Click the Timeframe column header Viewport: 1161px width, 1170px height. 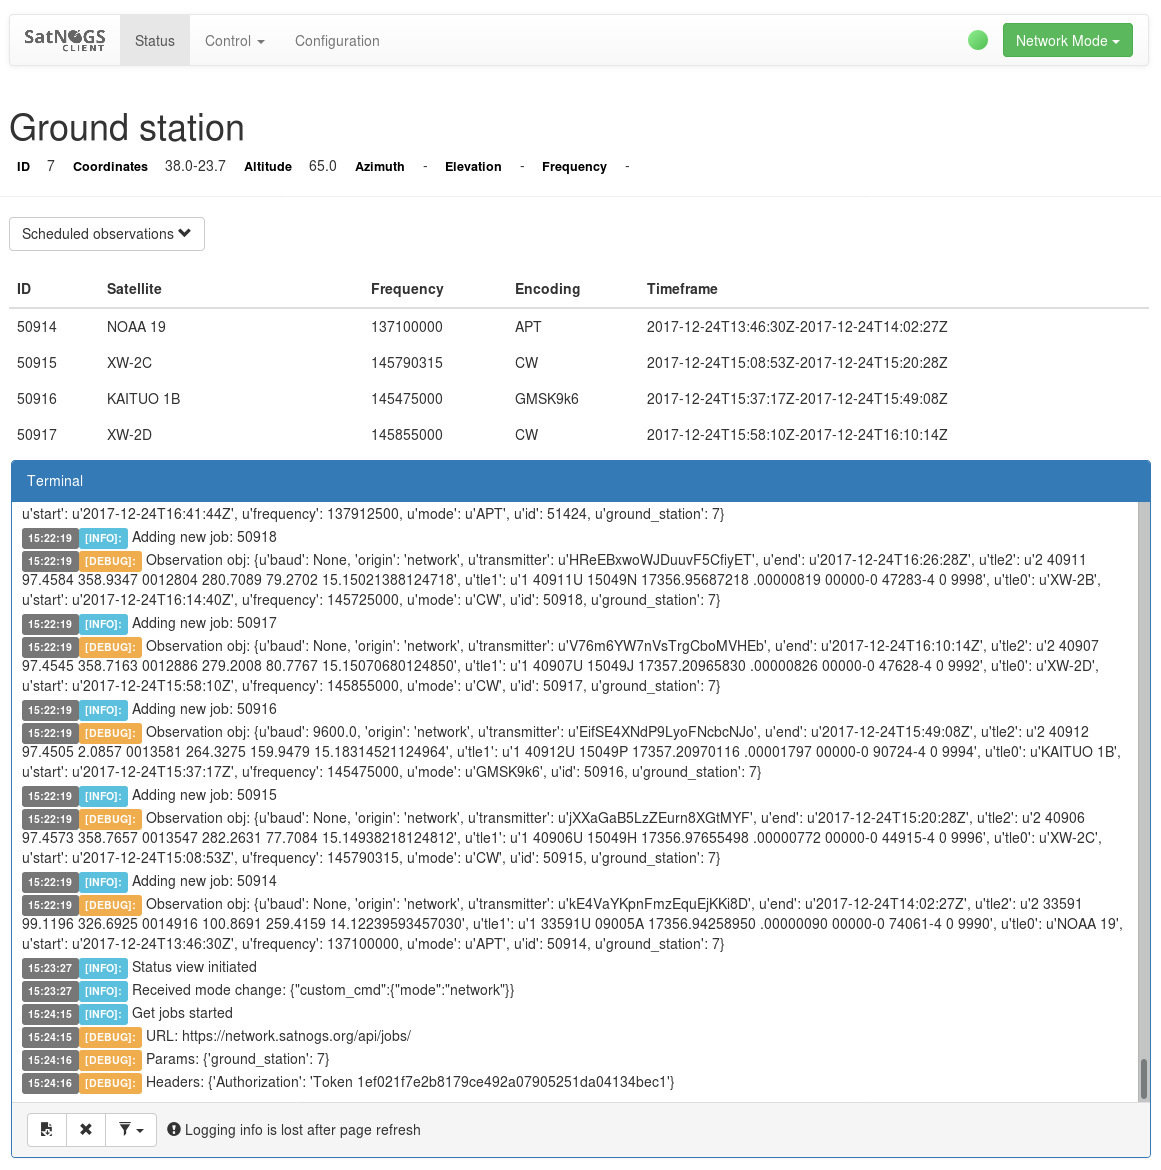[682, 289]
